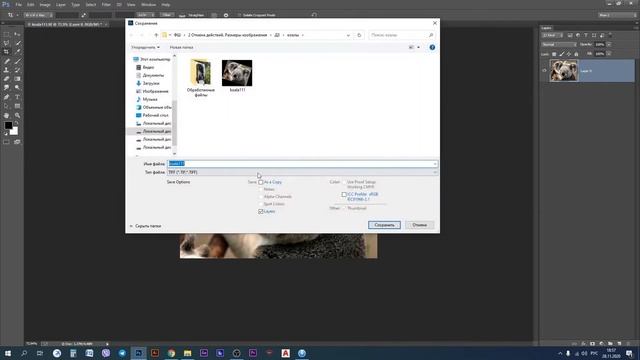Viewport: 640px width, 360px height.
Task: Select the Move tool in Photoshop toolbar
Action: tap(17, 34)
